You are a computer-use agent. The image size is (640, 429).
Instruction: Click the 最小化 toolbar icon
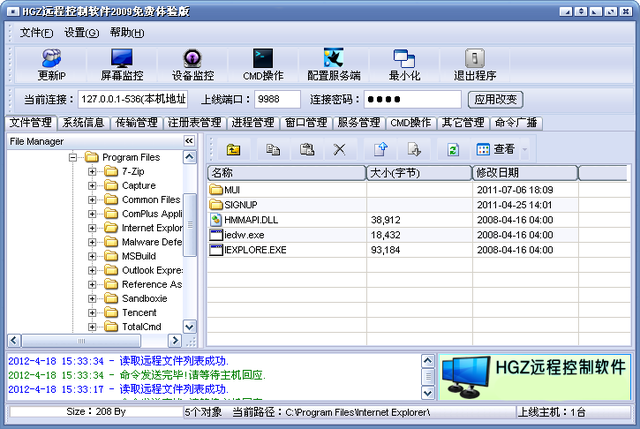(x=404, y=64)
